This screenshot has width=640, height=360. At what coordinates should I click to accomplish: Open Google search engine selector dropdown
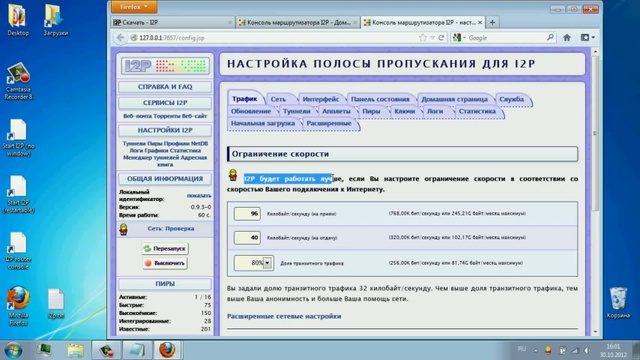click(x=459, y=38)
